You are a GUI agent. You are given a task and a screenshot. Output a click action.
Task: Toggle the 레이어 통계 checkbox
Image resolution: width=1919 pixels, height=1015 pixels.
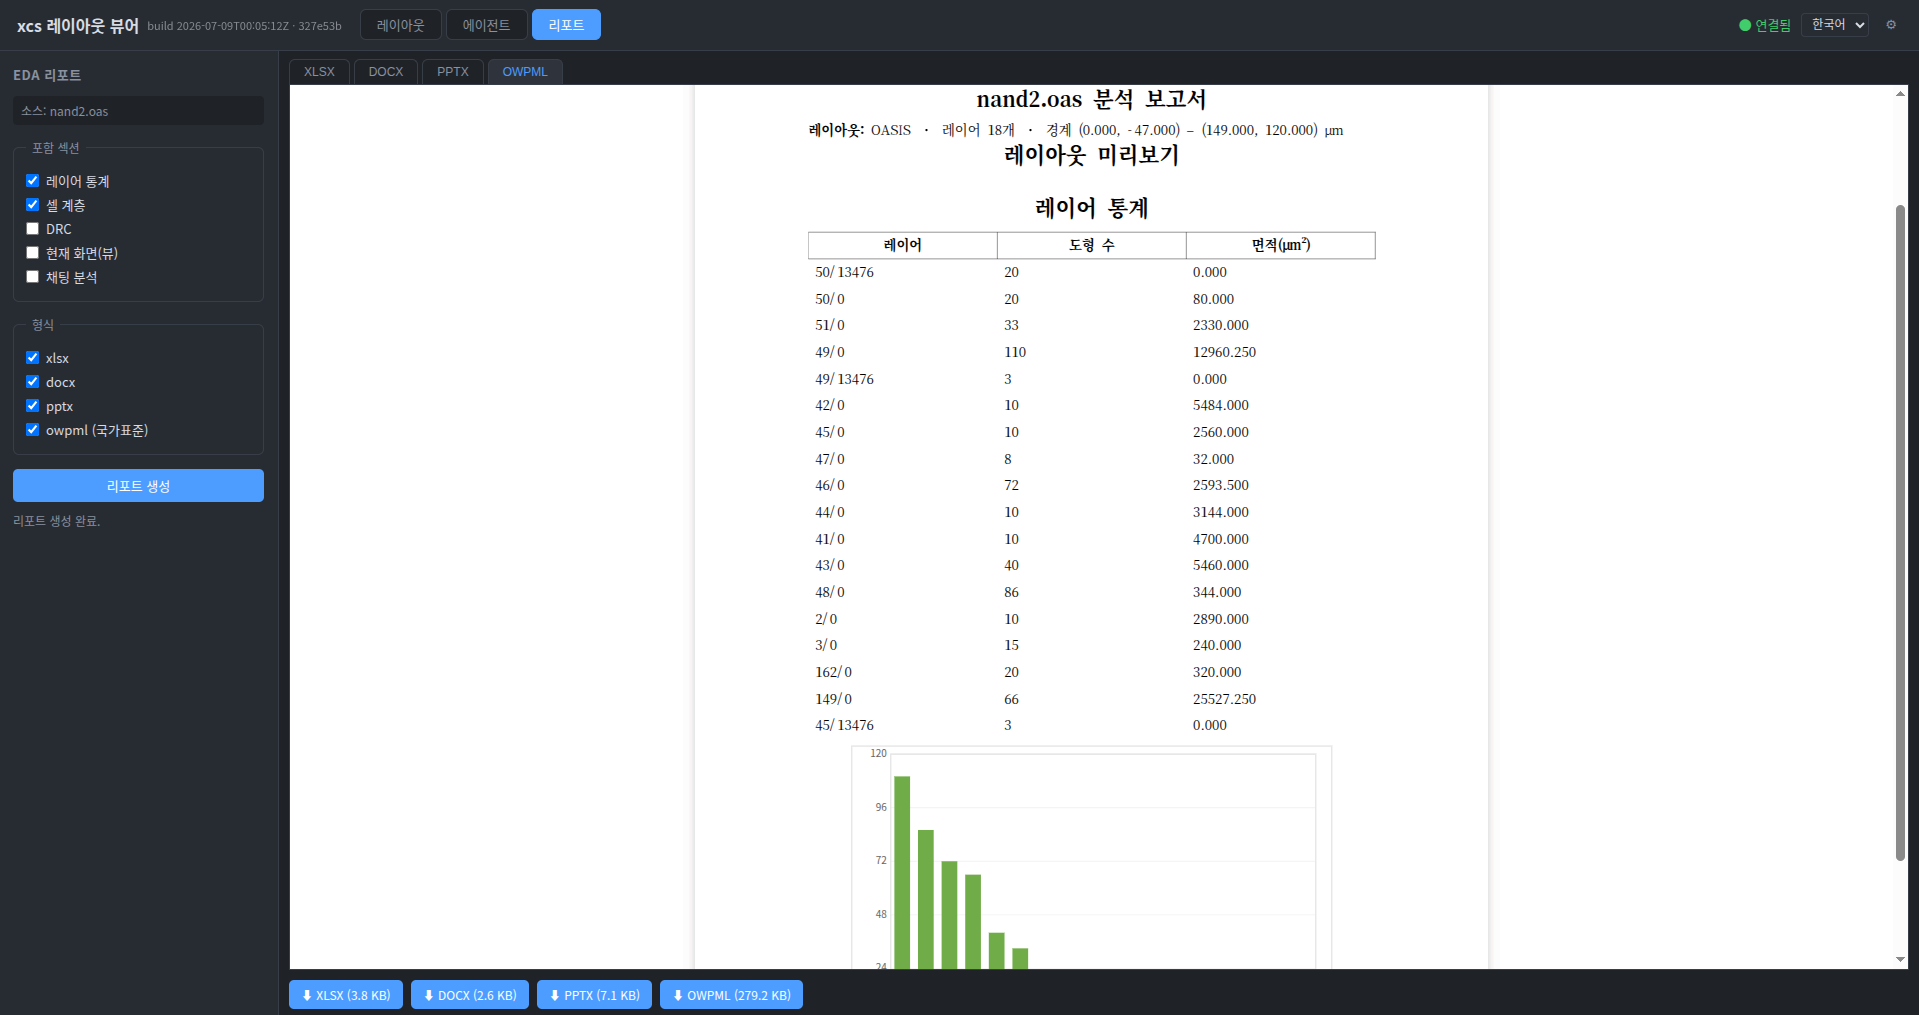32,181
